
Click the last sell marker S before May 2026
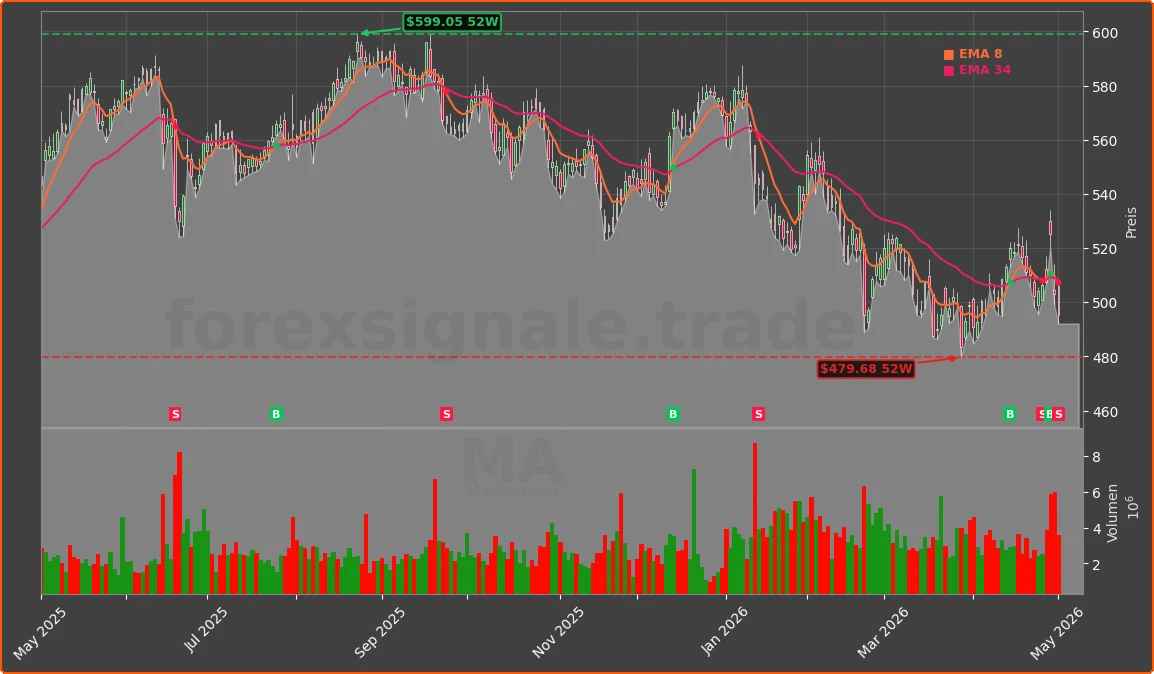pos(1058,414)
